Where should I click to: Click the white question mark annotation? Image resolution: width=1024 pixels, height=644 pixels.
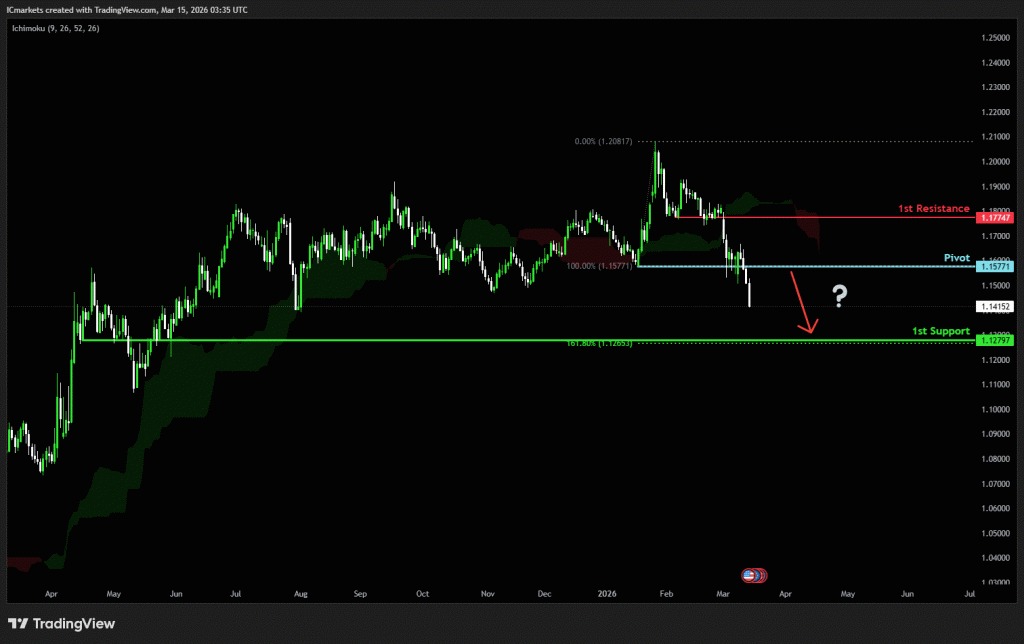click(840, 295)
